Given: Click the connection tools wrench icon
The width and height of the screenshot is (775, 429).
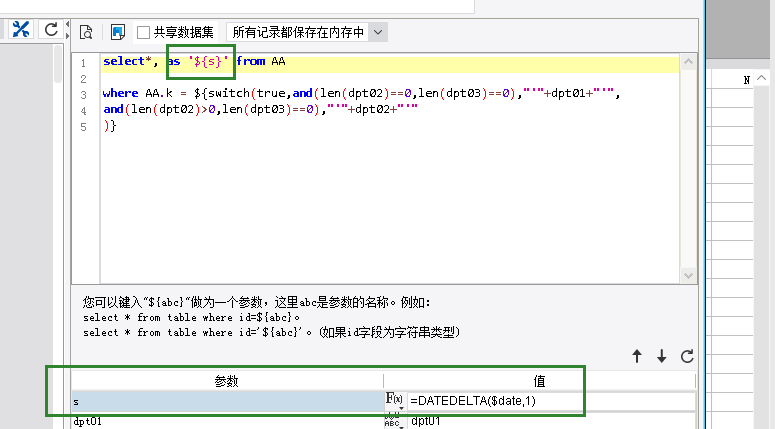Looking at the screenshot, I should click(x=20, y=29).
